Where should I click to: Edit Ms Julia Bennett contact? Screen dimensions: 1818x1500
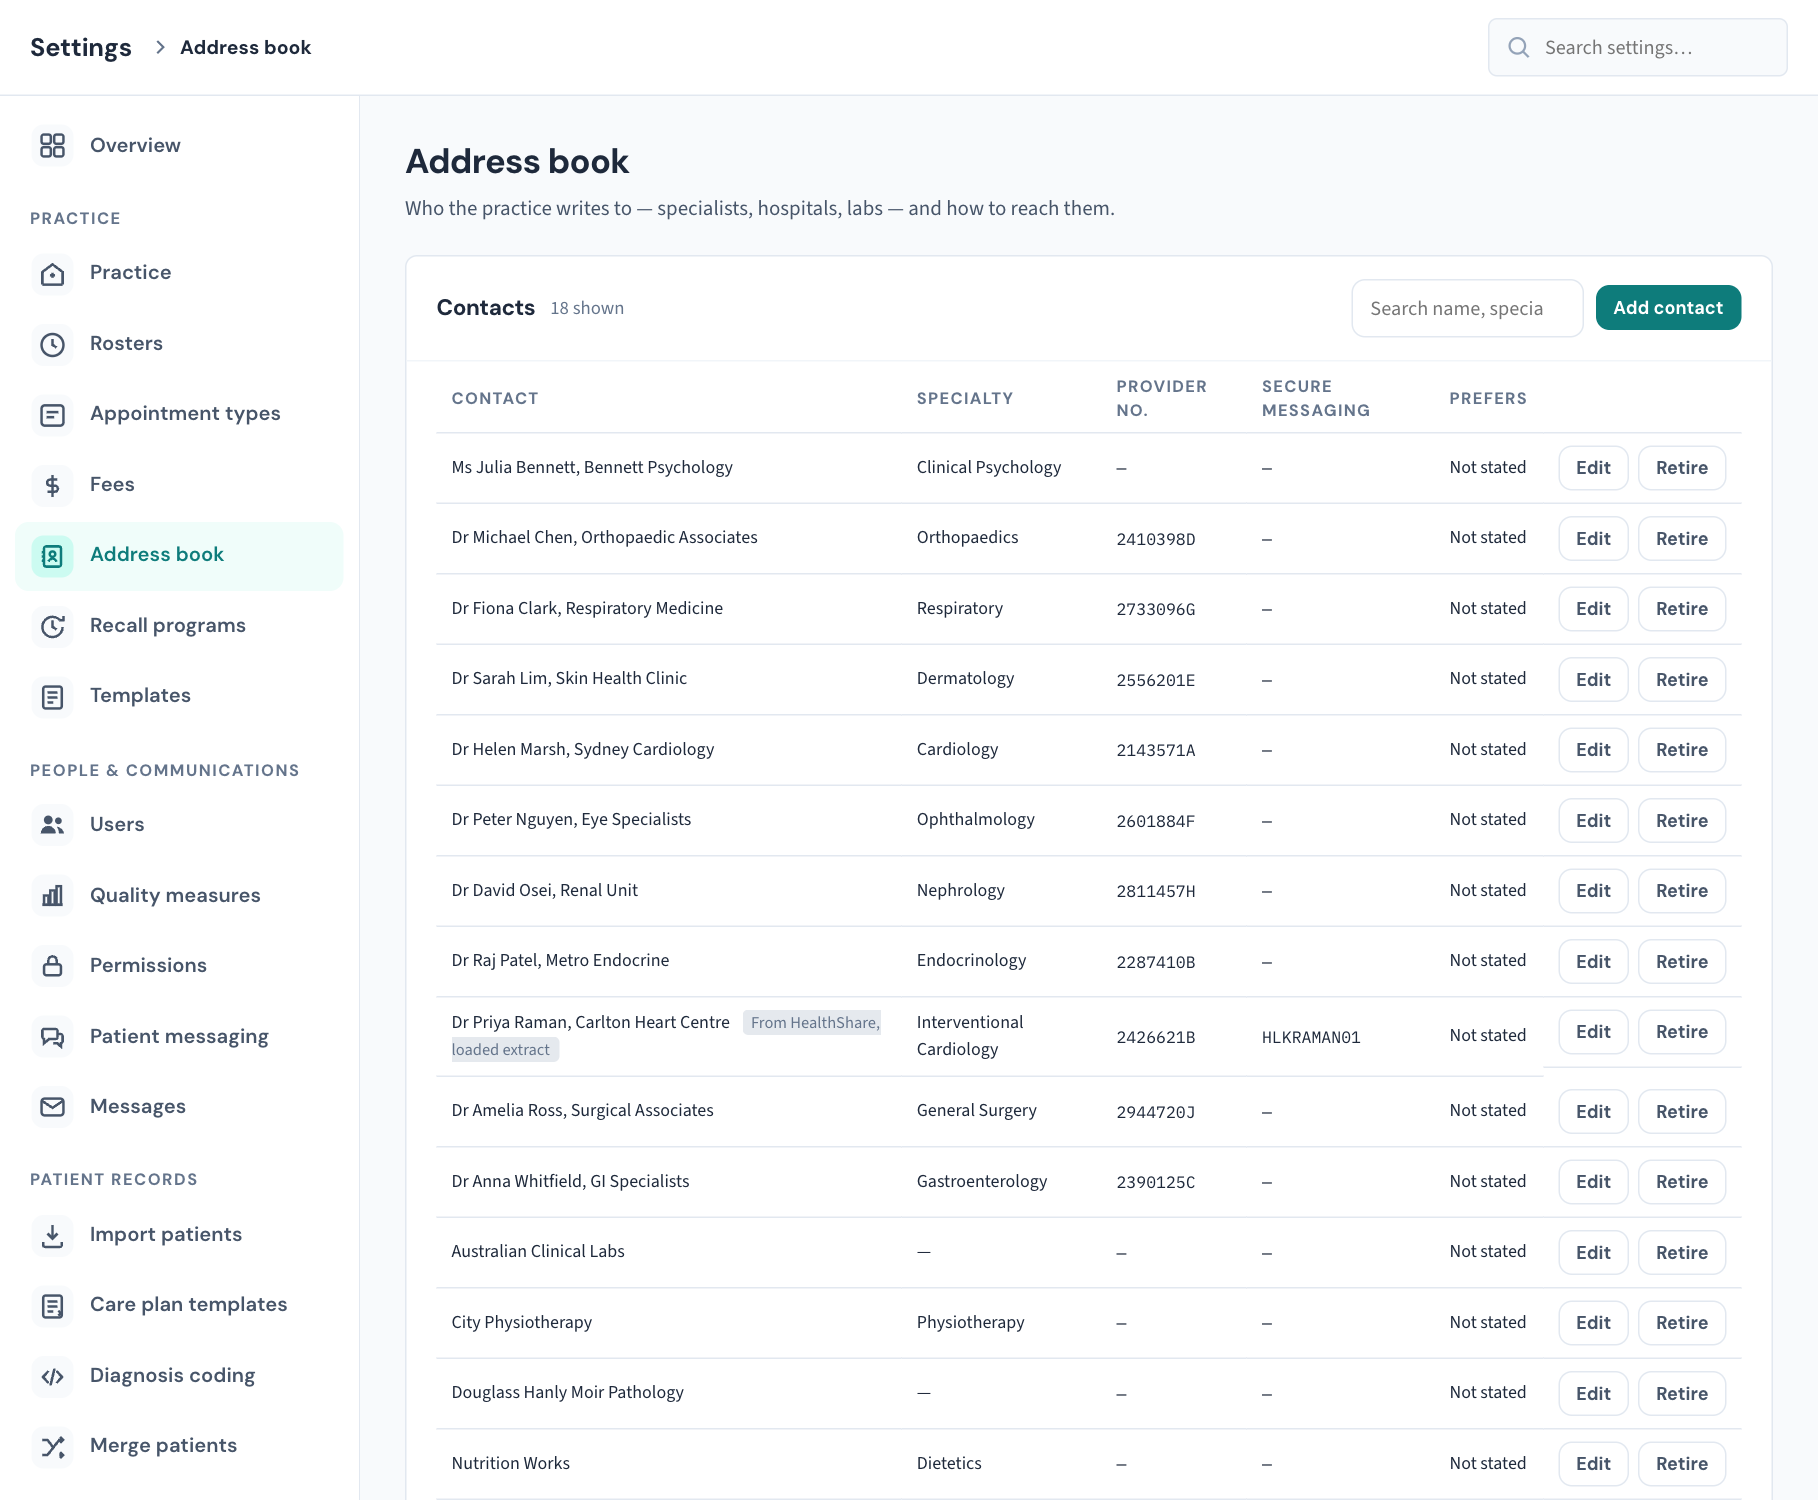pyautogui.click(x=1593, y=468)
